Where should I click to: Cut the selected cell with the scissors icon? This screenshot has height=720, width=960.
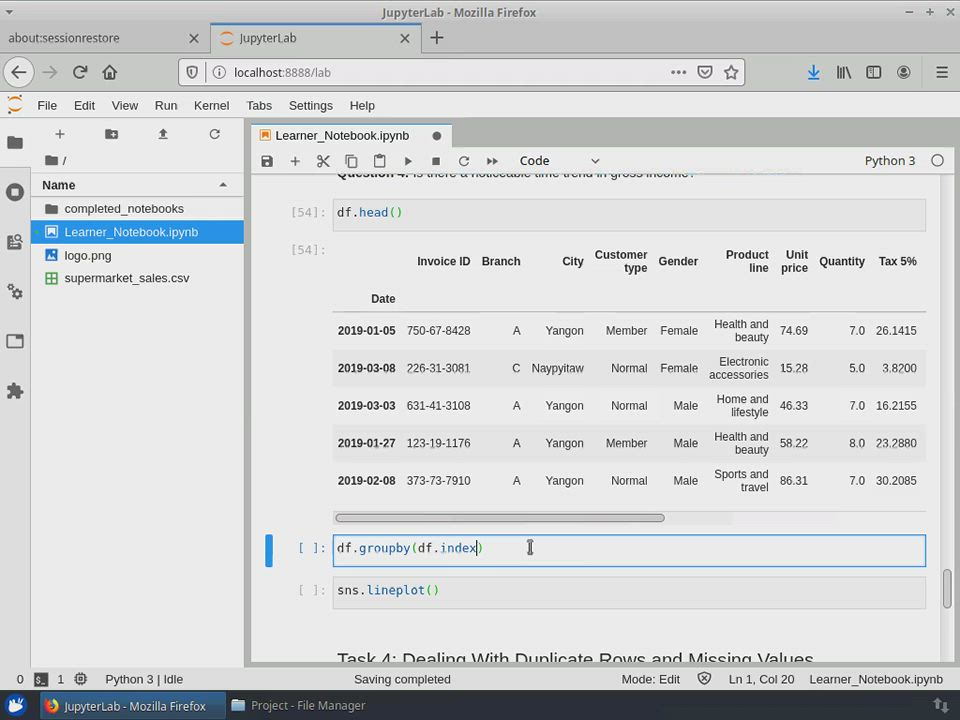pyautogui.click(x=323, y=161)
